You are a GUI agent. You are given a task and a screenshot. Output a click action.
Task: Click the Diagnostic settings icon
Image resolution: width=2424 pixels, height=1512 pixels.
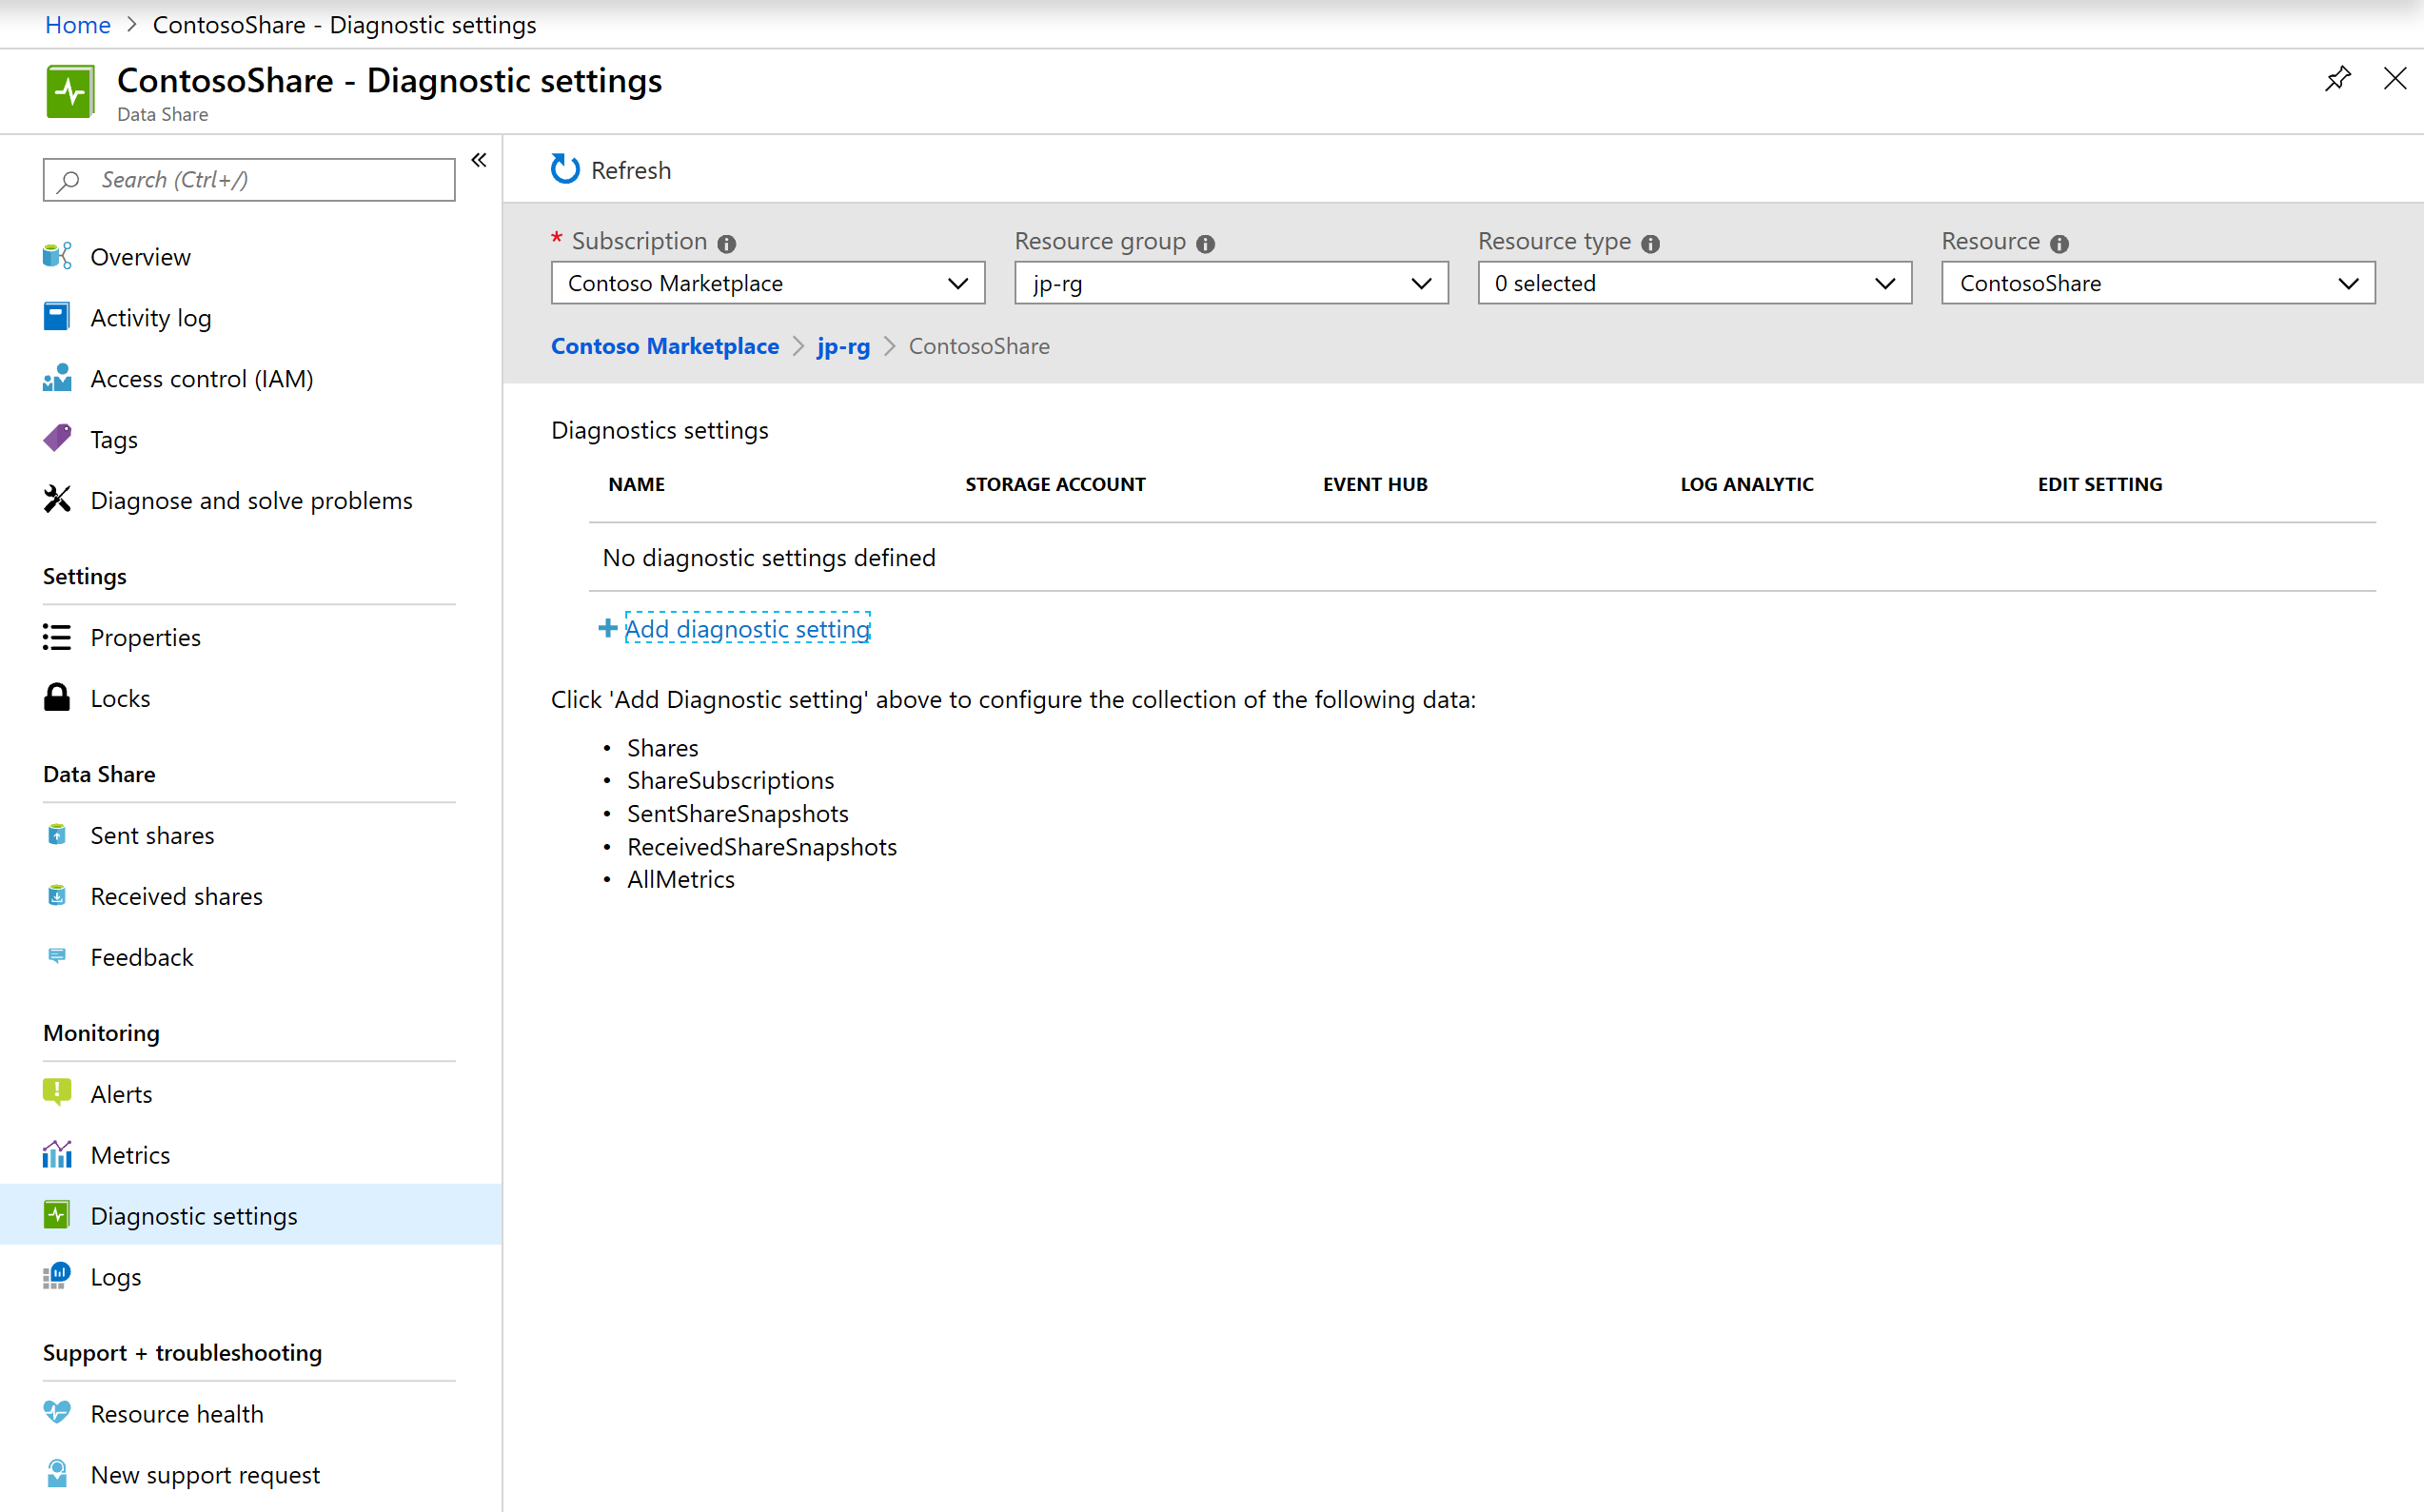coord(56,1214)
